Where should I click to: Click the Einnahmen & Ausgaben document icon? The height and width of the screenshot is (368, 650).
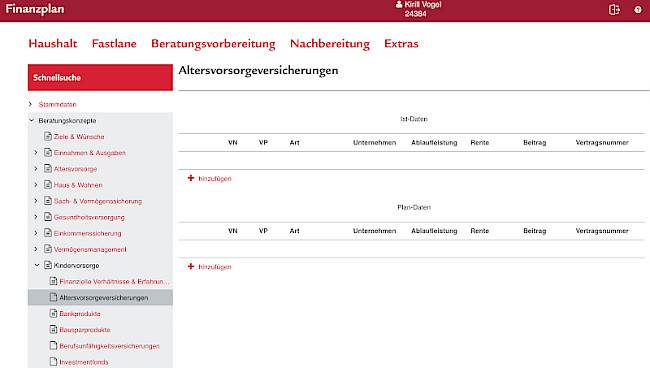tap(48, 152)
